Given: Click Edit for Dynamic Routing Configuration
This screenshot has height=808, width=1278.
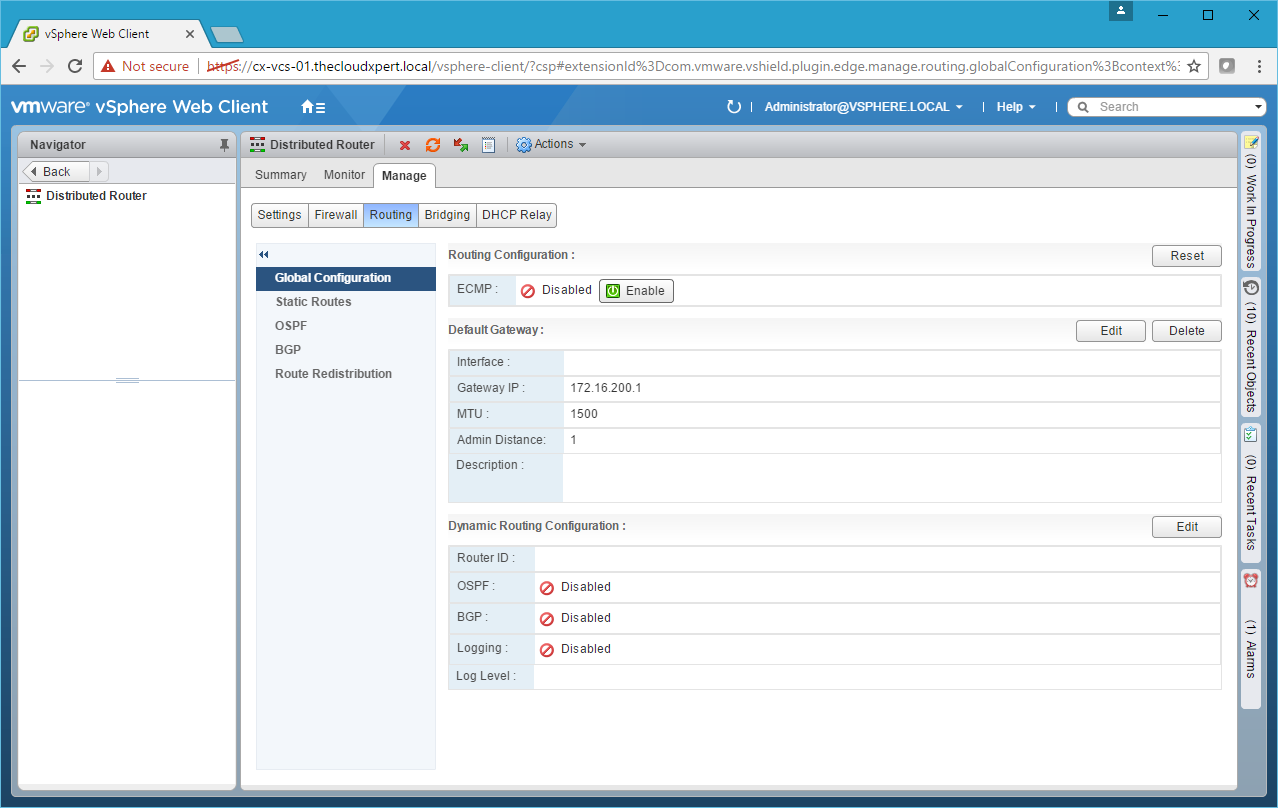Looking at the screenshot, I should pos(1186,527).
